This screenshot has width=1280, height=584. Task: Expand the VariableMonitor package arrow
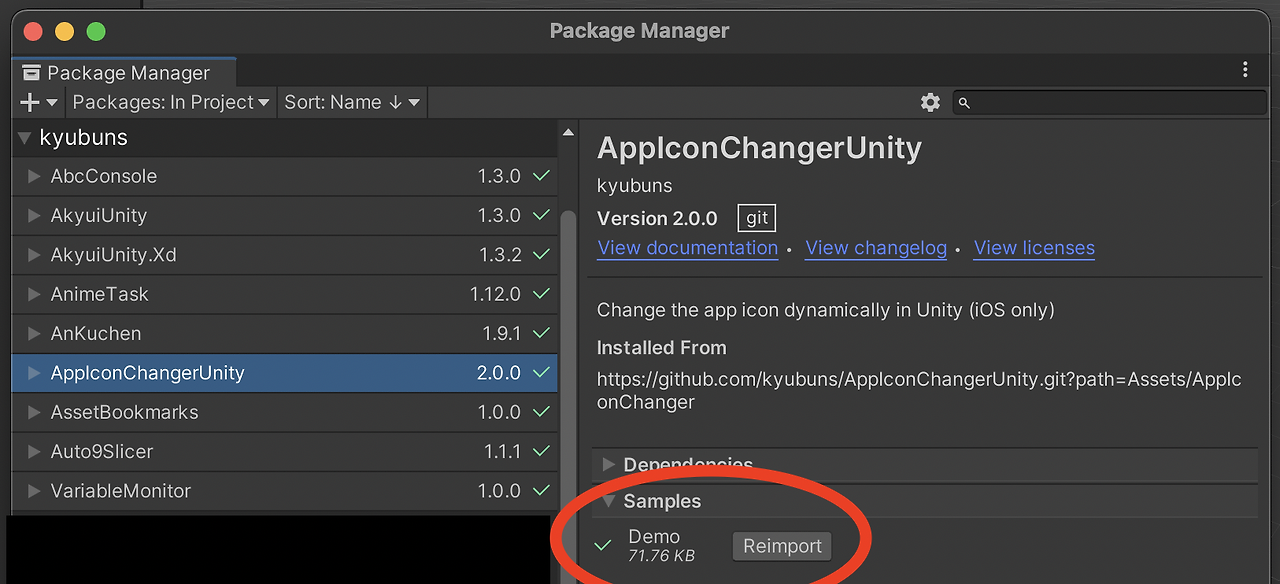(32, 491)
